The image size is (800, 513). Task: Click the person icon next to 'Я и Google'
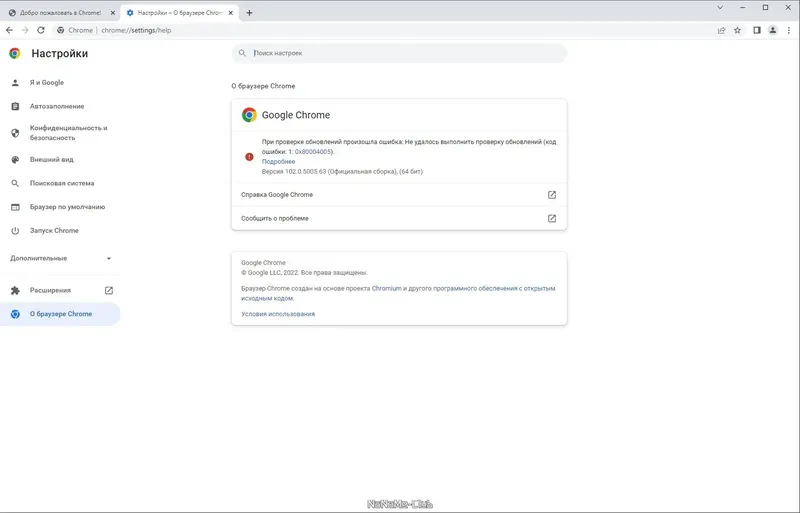tap(15, 83)
